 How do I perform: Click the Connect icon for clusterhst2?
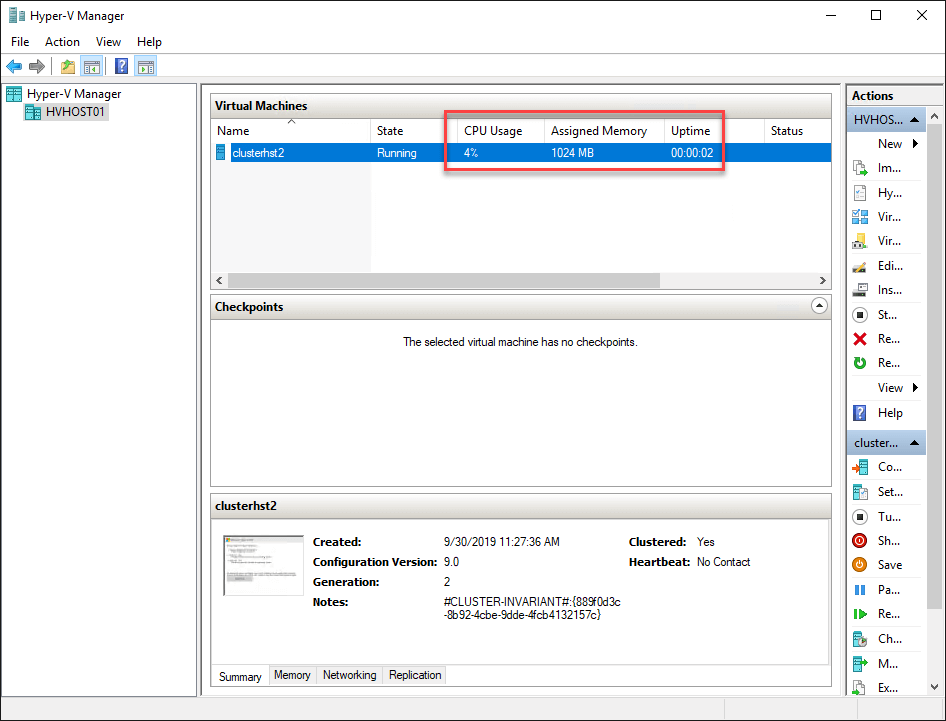coord(860,467)
